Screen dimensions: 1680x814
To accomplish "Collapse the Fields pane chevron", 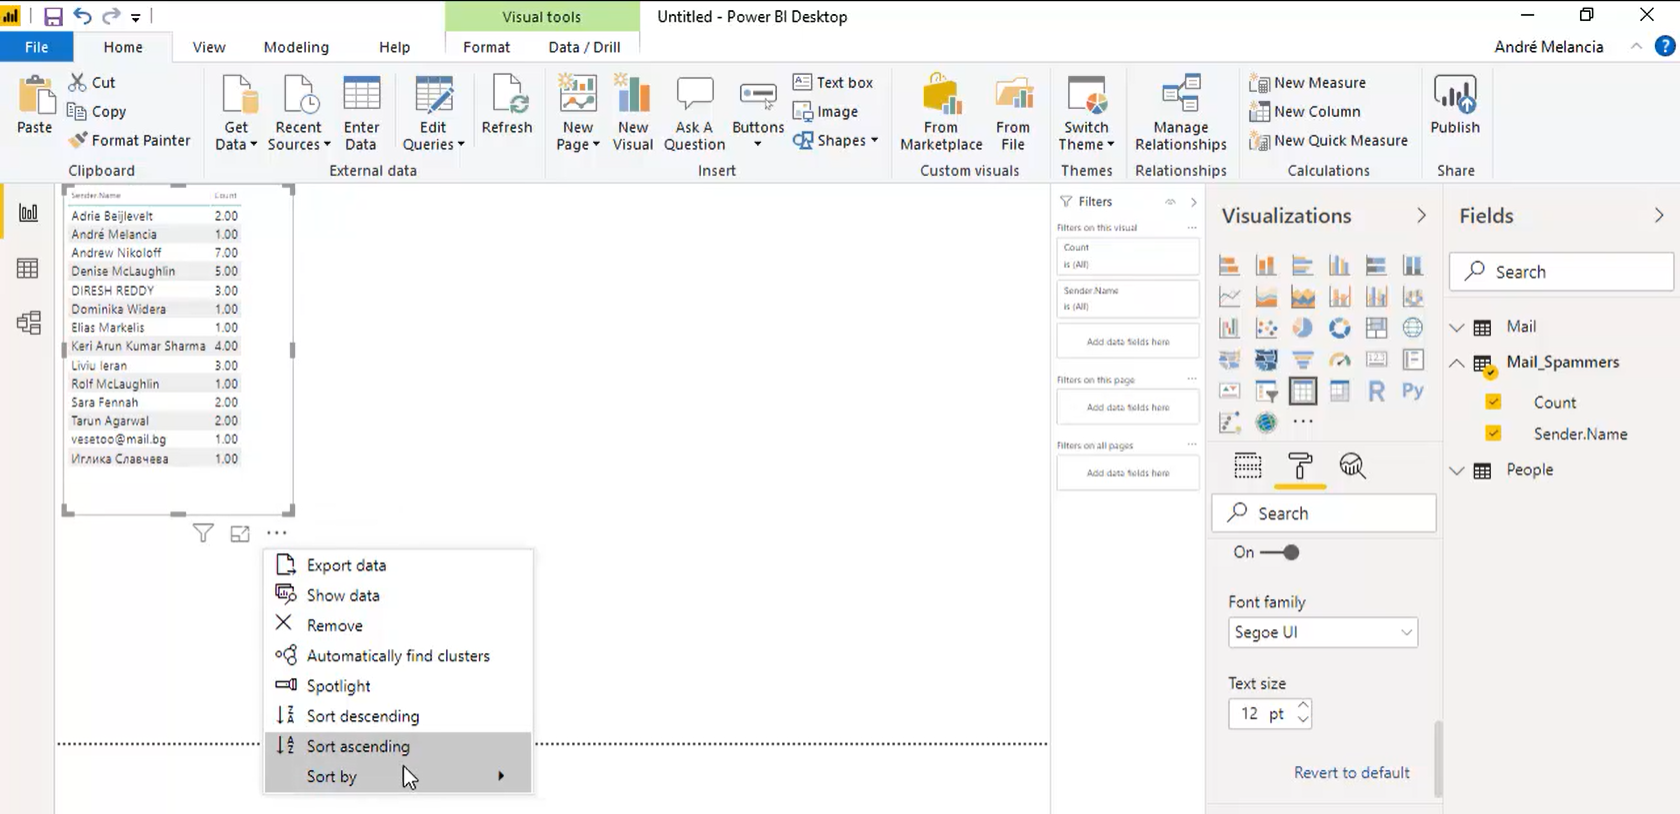I will pos(1659,216).
